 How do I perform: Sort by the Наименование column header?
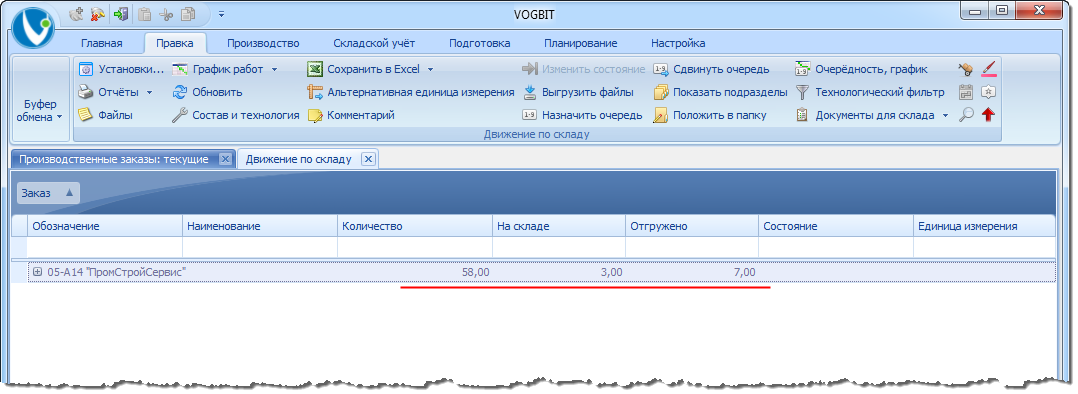(x=260, y=226)
